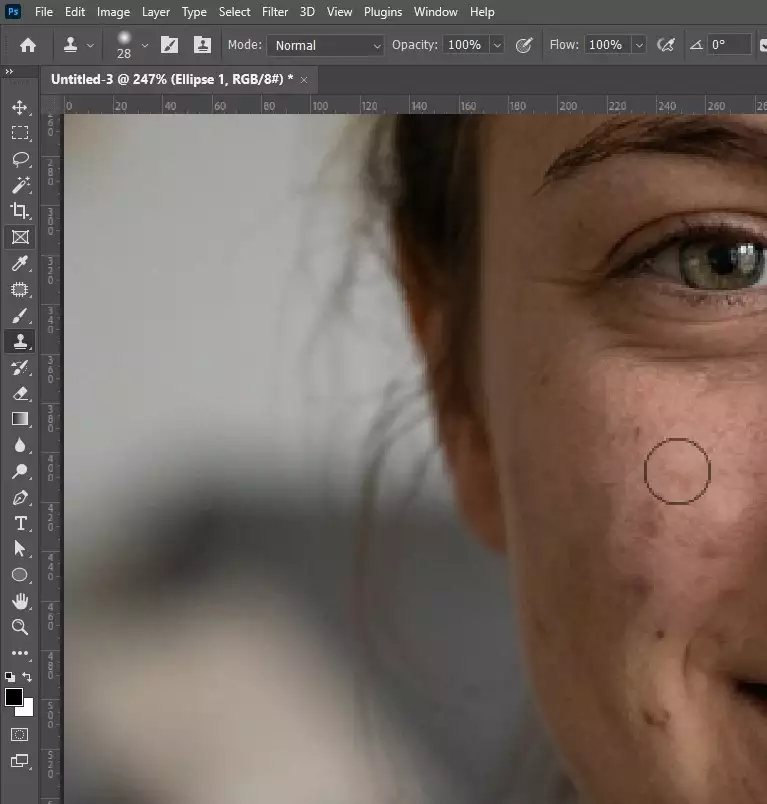Open the View menu
The width and height of the screenshot is (767, 804).
pos(339,12)
